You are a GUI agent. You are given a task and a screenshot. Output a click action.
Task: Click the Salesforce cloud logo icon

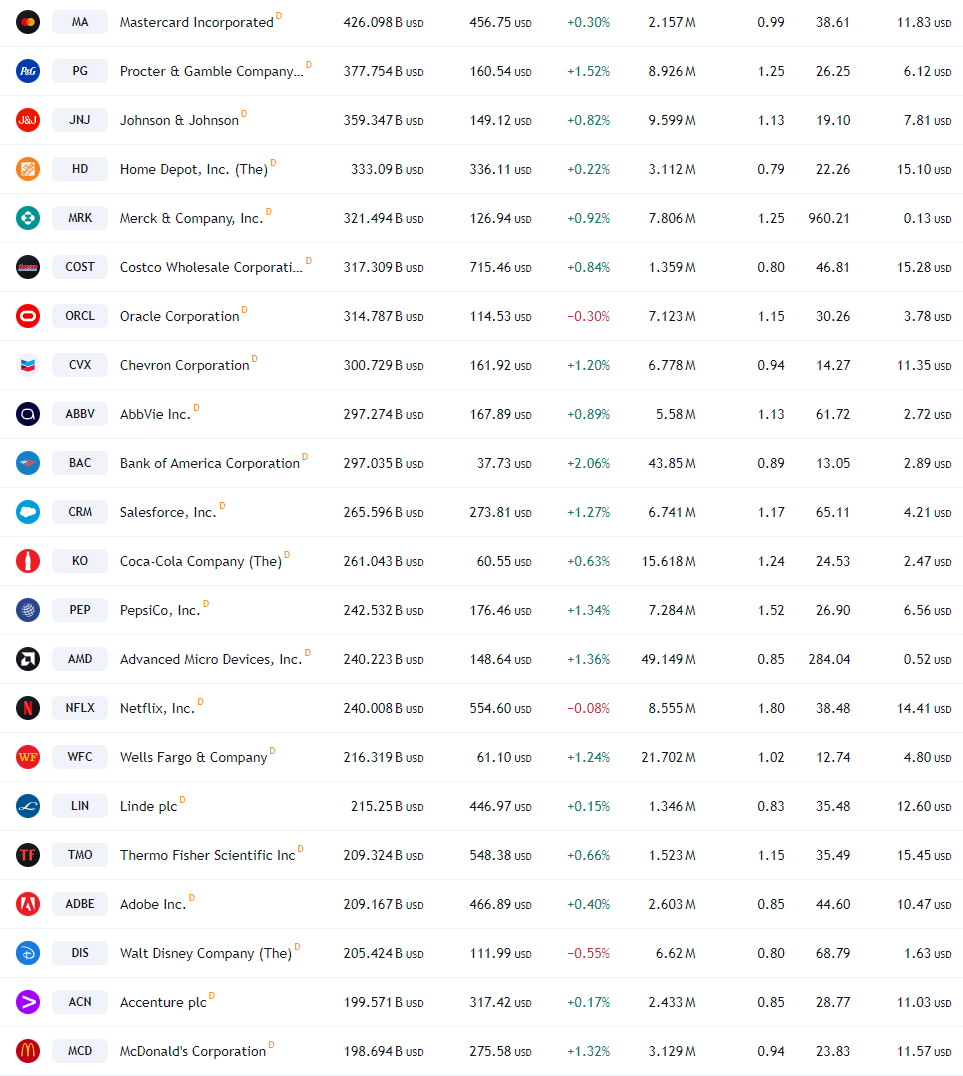tap(28, 512)
